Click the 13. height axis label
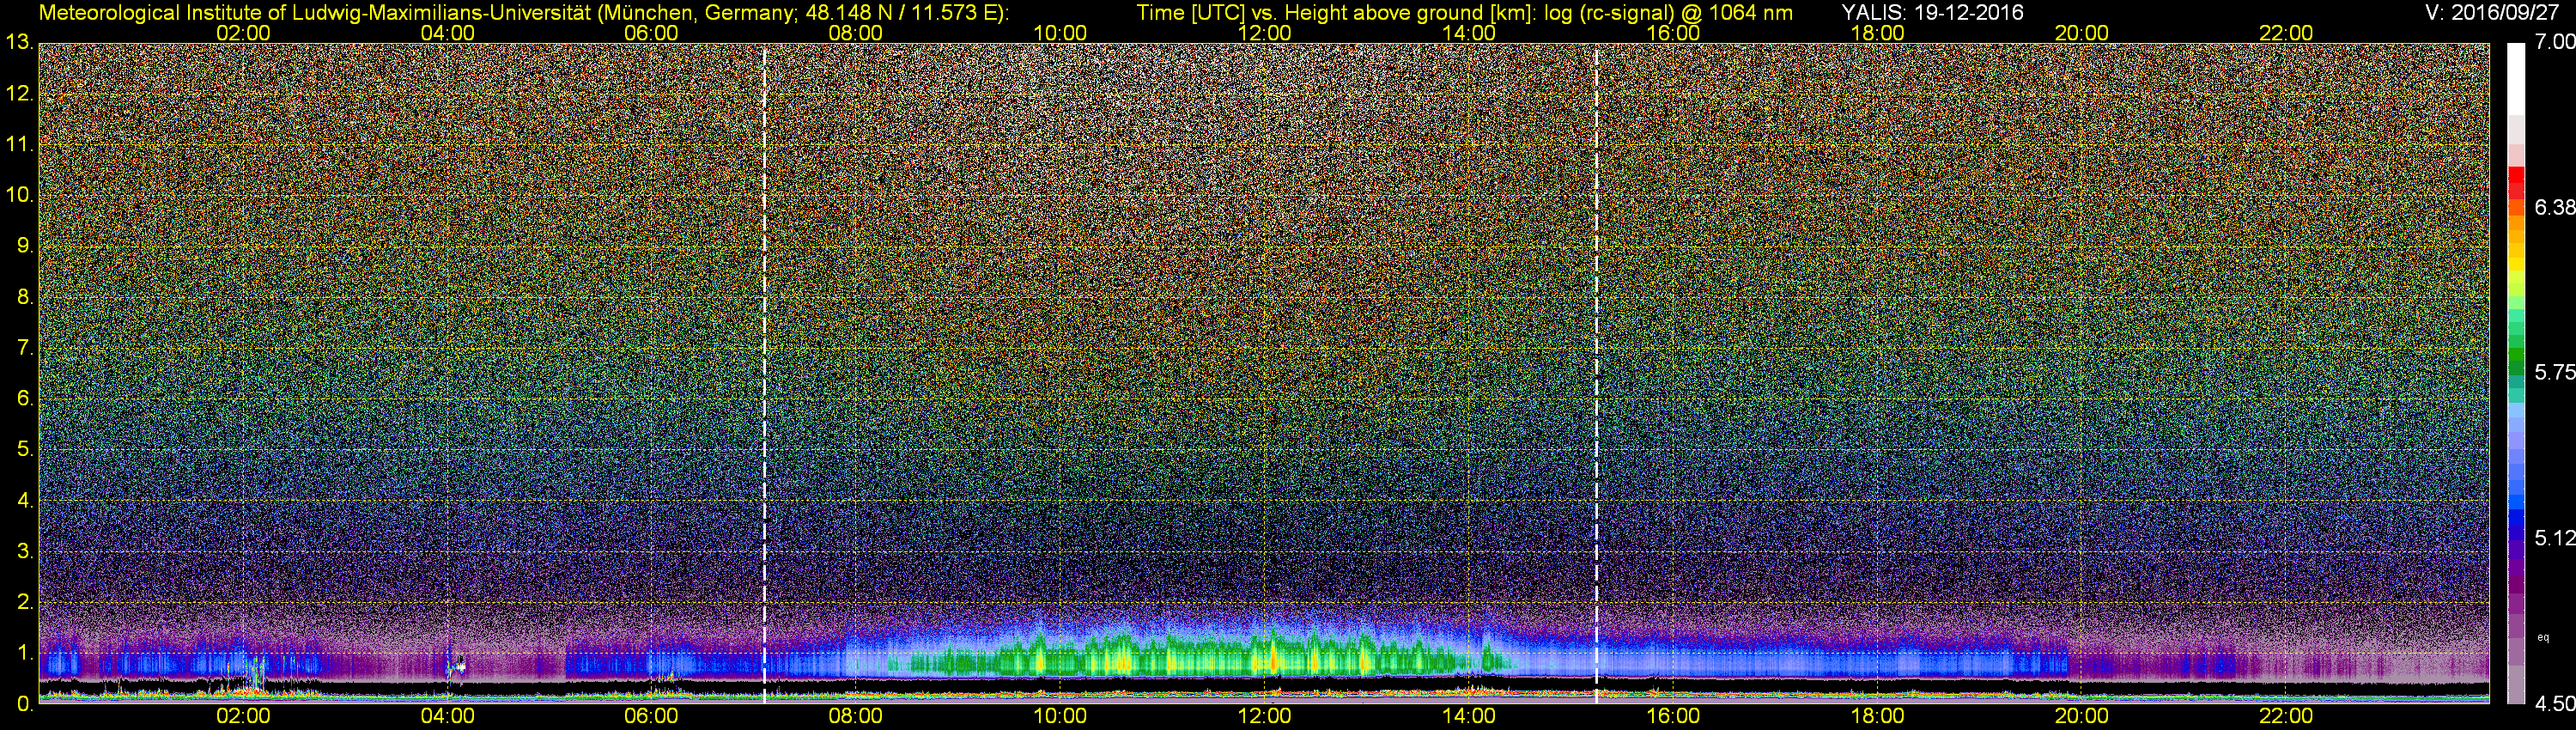 (19, 42)
